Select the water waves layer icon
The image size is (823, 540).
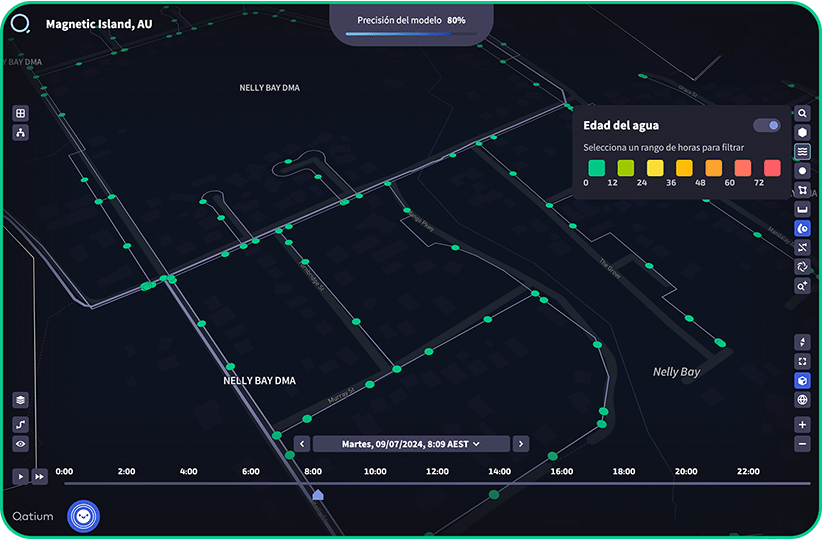[x=802, y=152]
